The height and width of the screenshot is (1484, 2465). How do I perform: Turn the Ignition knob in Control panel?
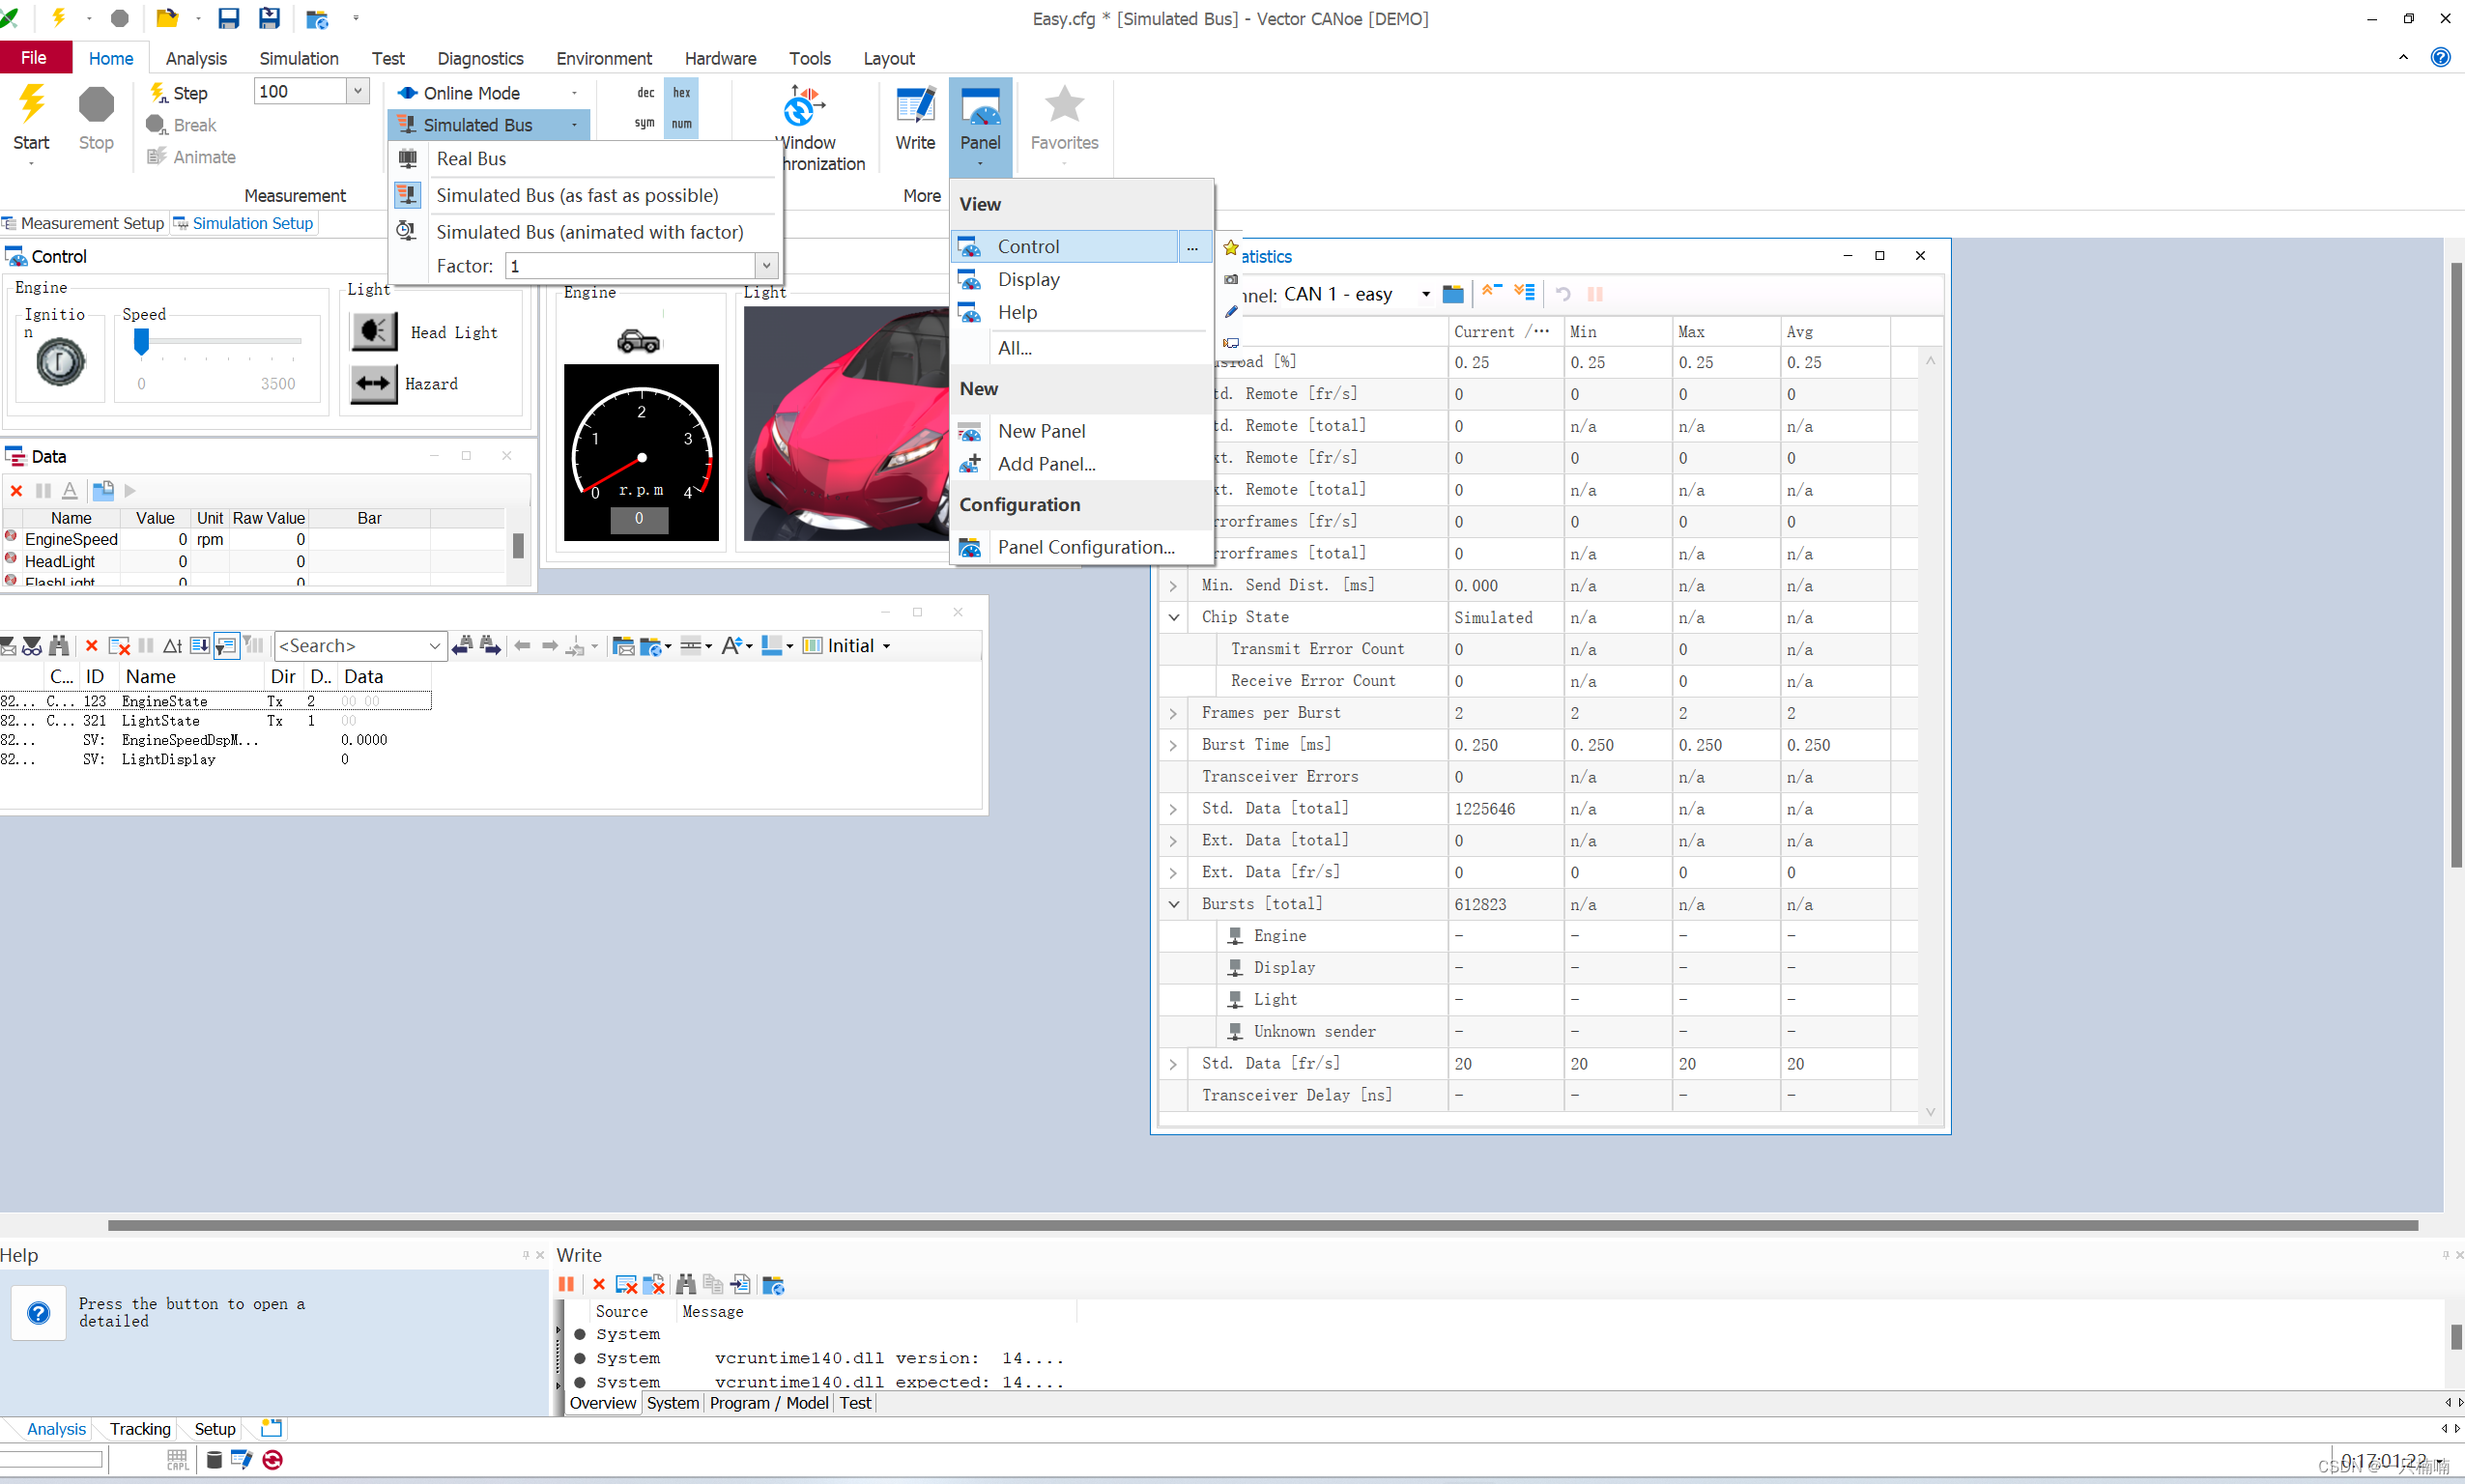tap(60, 362)
